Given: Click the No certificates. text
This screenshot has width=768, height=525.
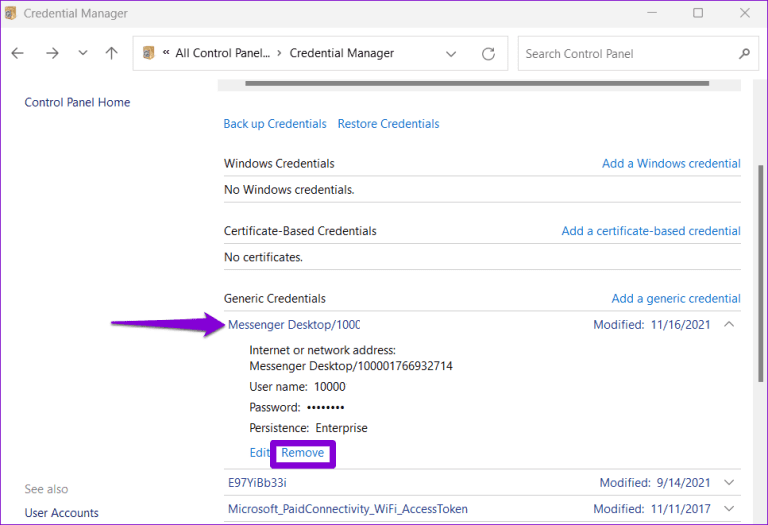Looking at the screenshot, I should [x=263, y=257].
